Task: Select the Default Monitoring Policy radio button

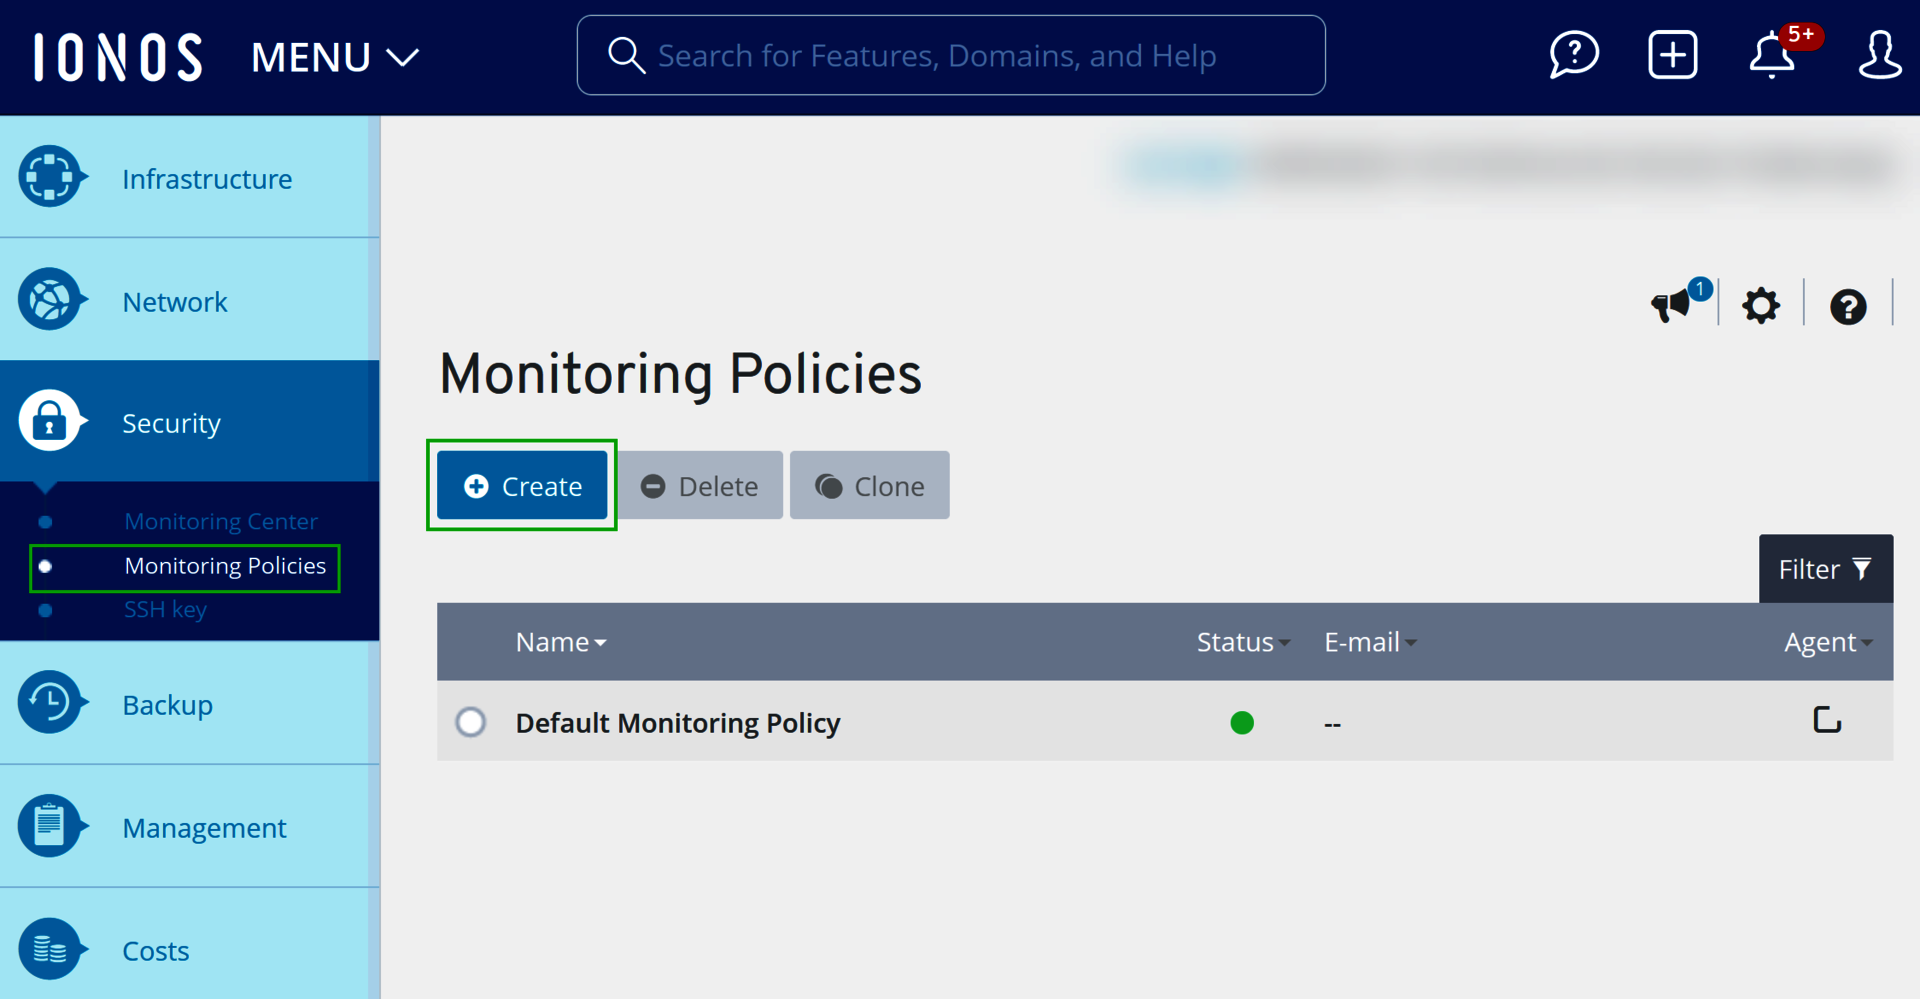Action: pyautogui.click(x=471, y=722)
